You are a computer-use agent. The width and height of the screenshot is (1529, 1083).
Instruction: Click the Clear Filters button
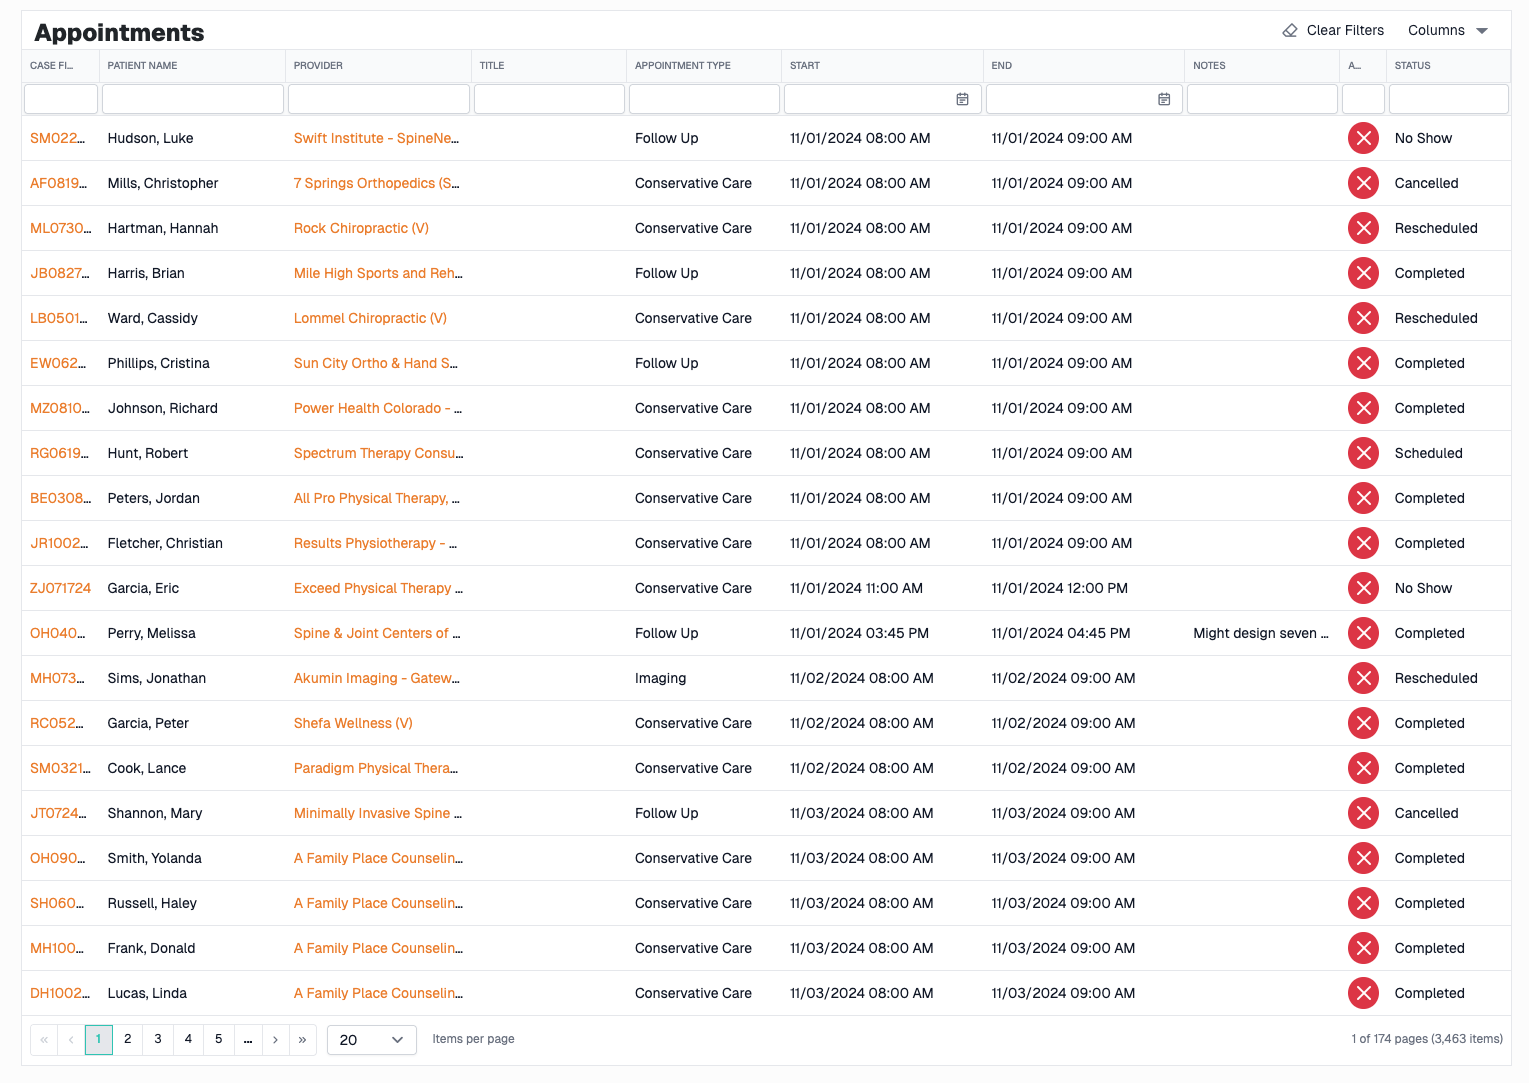point(1345,30)
